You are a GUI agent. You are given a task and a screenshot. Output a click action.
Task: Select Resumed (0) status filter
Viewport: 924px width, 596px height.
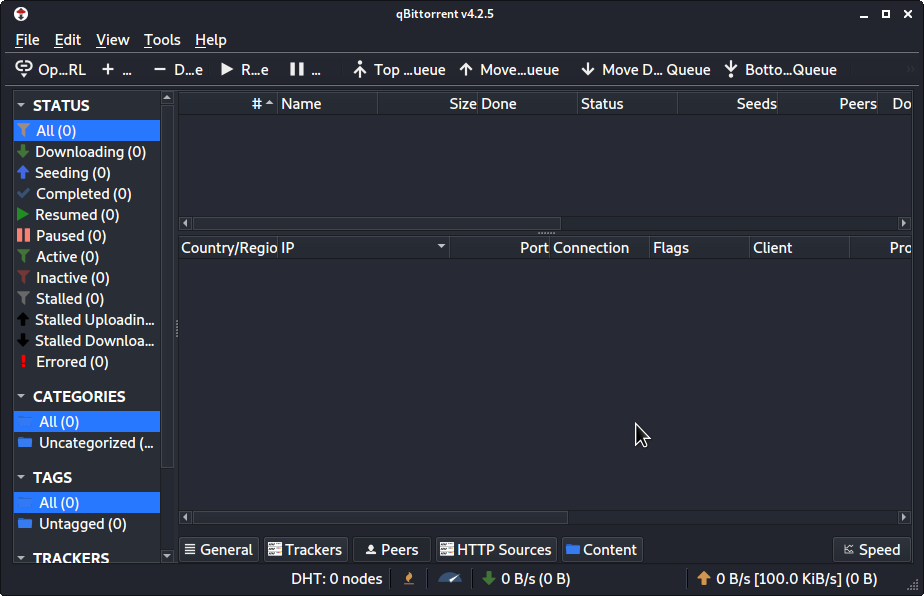click(87, 215)
